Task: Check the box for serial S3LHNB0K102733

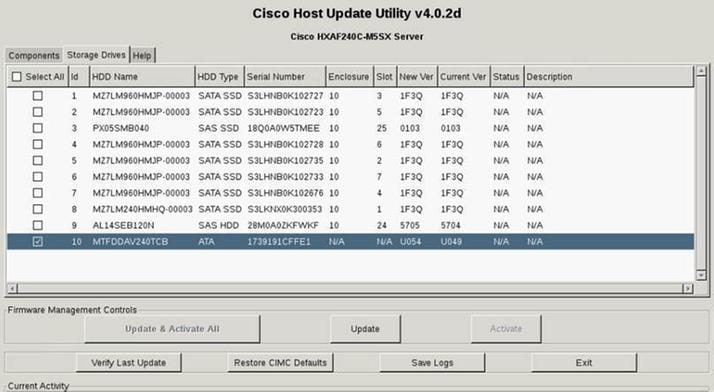Action: click(x=38, y=177)
